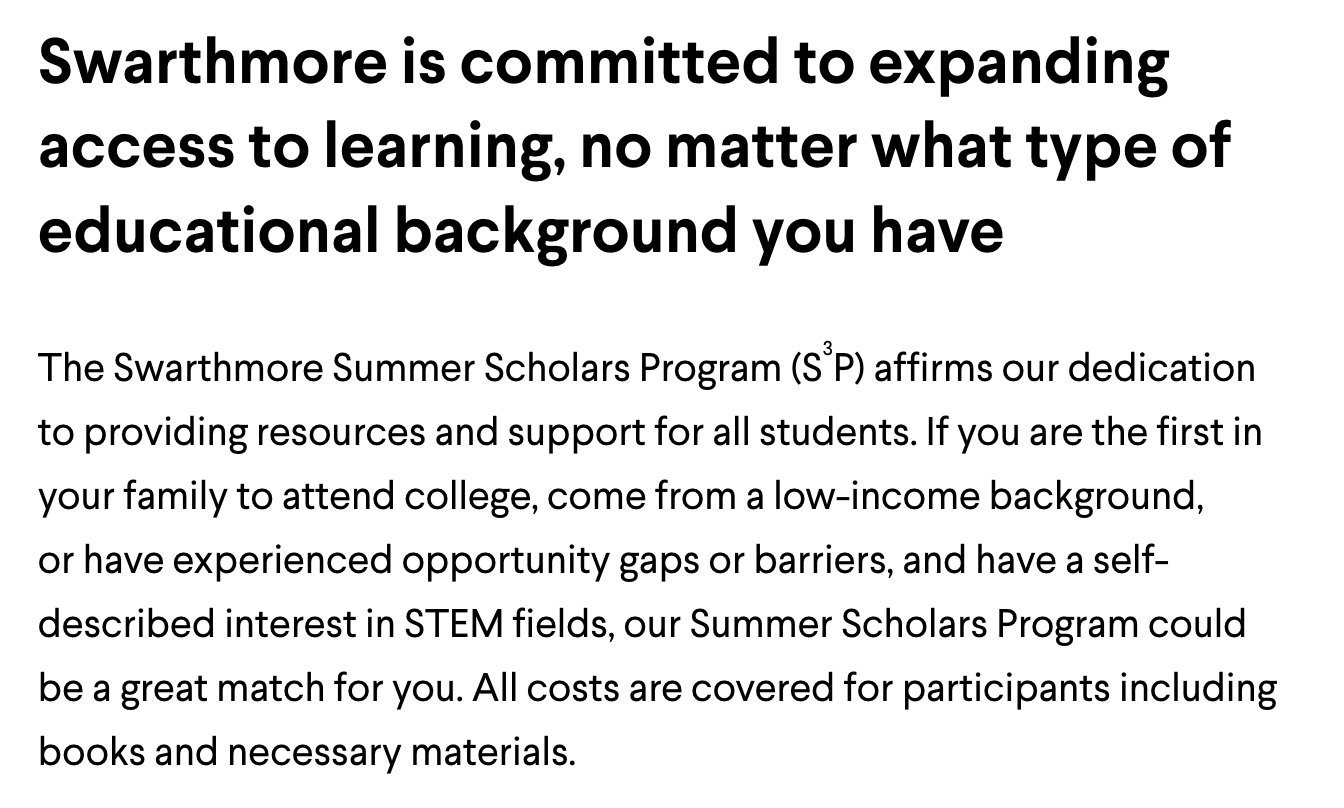
Task: Click "Swarthmore Summer Scholars Program" text
Action: coord(445,368)
